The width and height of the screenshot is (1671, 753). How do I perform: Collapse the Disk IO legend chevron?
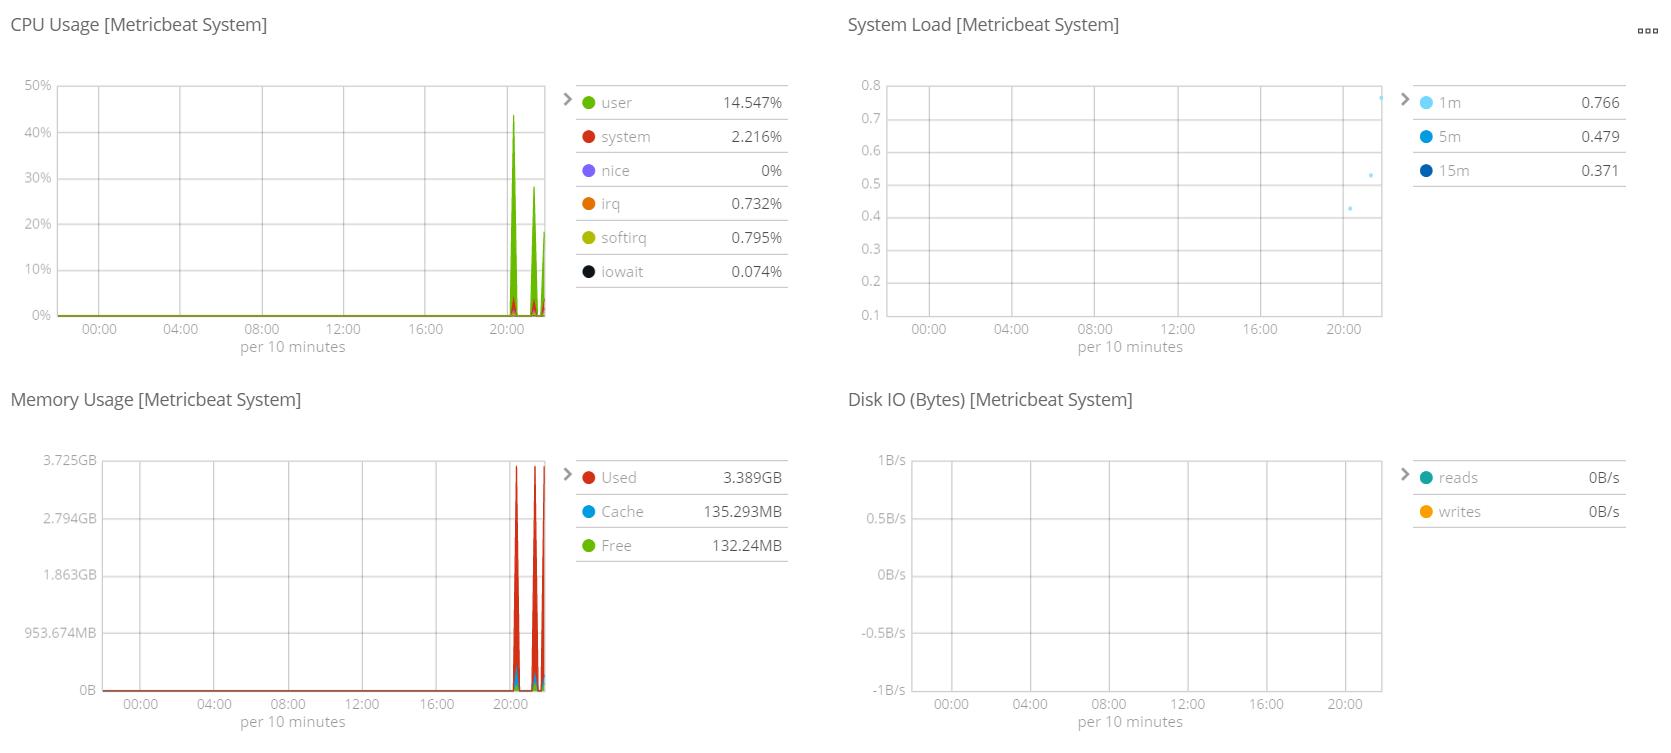click(x=1404, y=474)
